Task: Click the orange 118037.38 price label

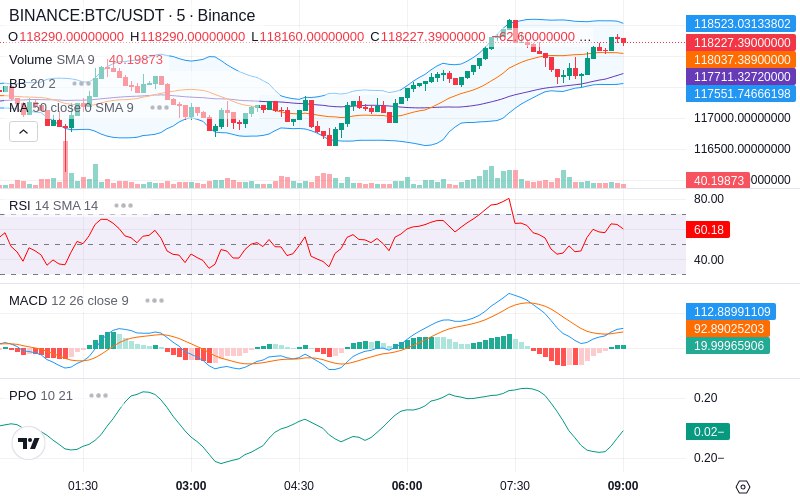Action: (x=741, y=60)
